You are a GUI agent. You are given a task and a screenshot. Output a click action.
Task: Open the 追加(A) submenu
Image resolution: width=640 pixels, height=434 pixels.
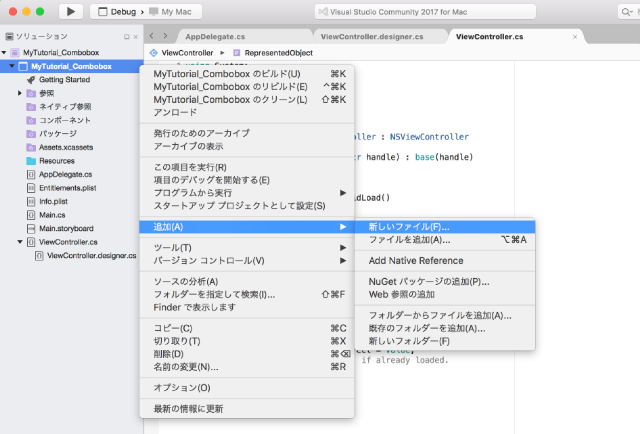pyautogui.click(x=247, y=227)
